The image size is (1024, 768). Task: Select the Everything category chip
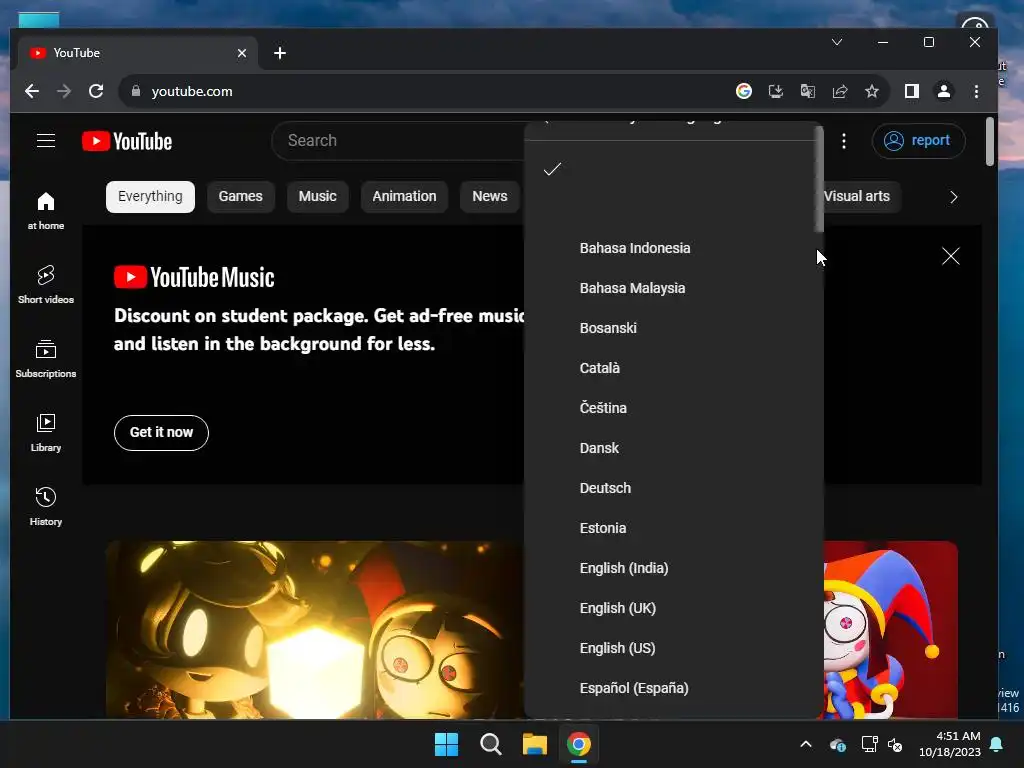tap(150, 197)
